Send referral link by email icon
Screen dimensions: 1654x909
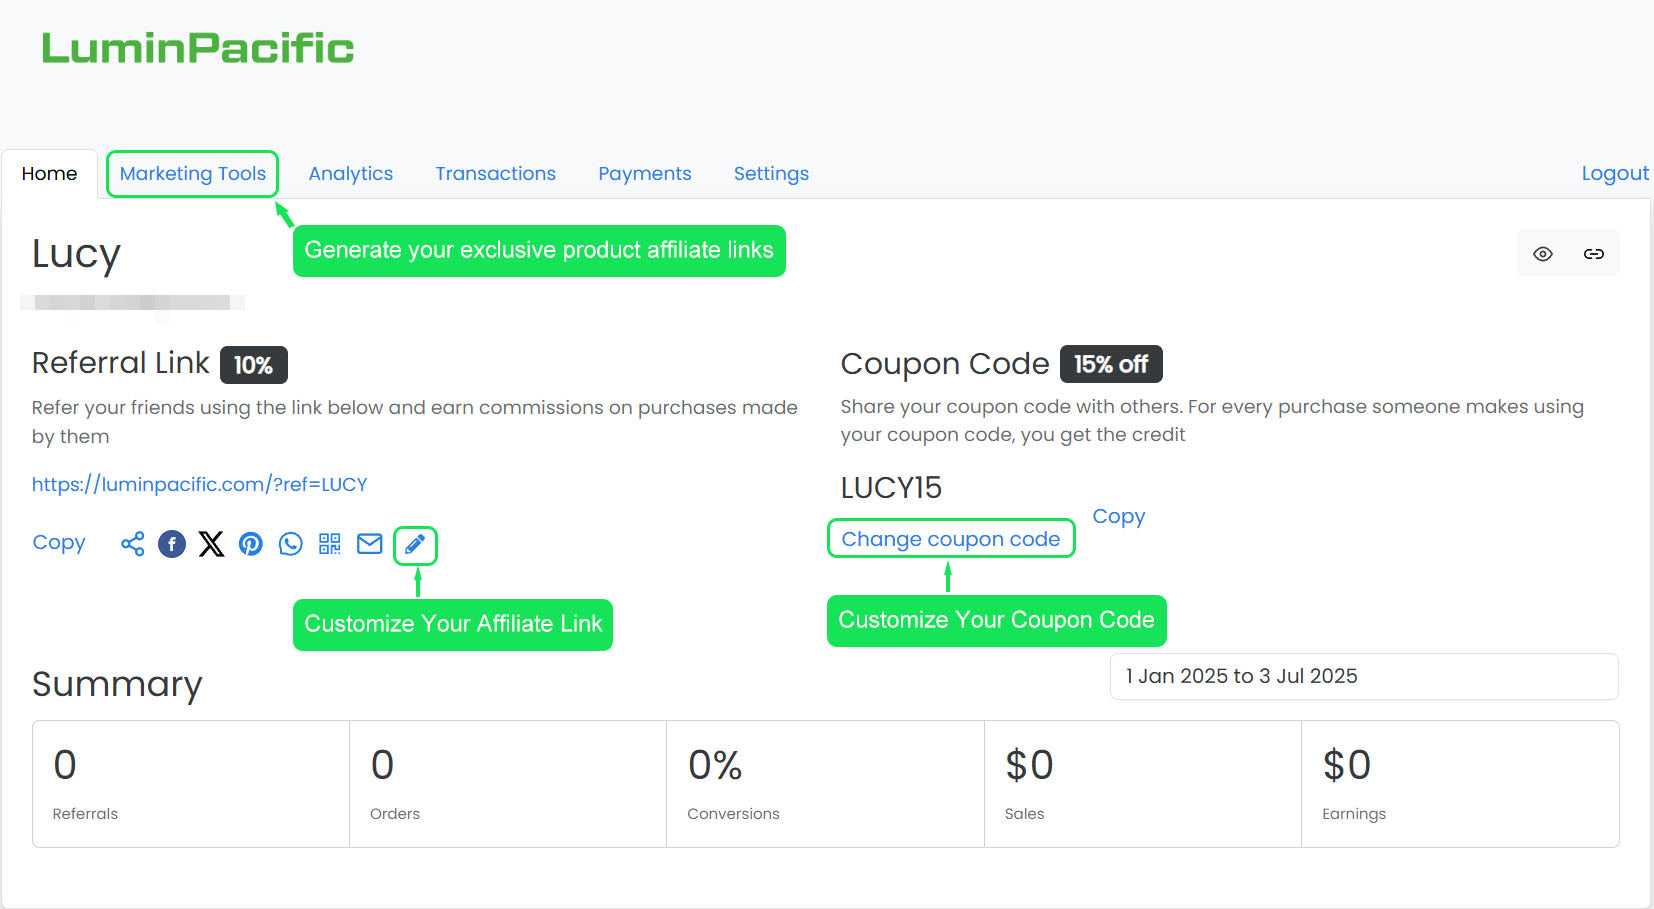coord(370,544)
